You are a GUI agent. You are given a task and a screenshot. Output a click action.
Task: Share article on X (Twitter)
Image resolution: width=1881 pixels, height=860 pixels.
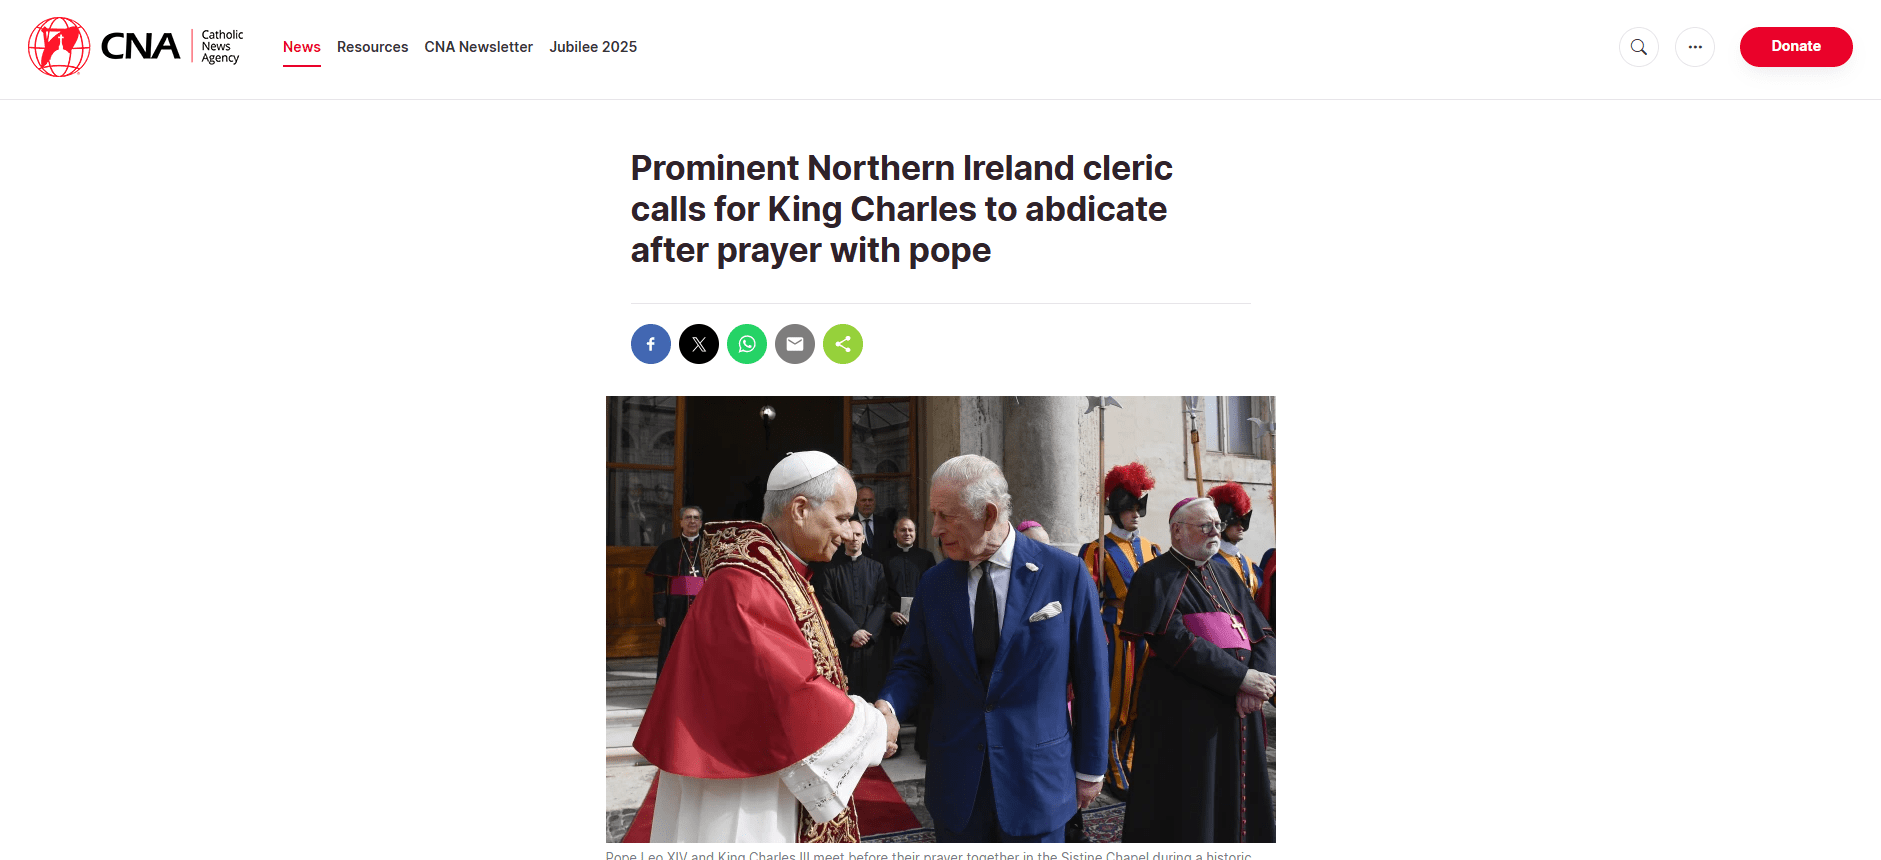click(x=699, y=344)
